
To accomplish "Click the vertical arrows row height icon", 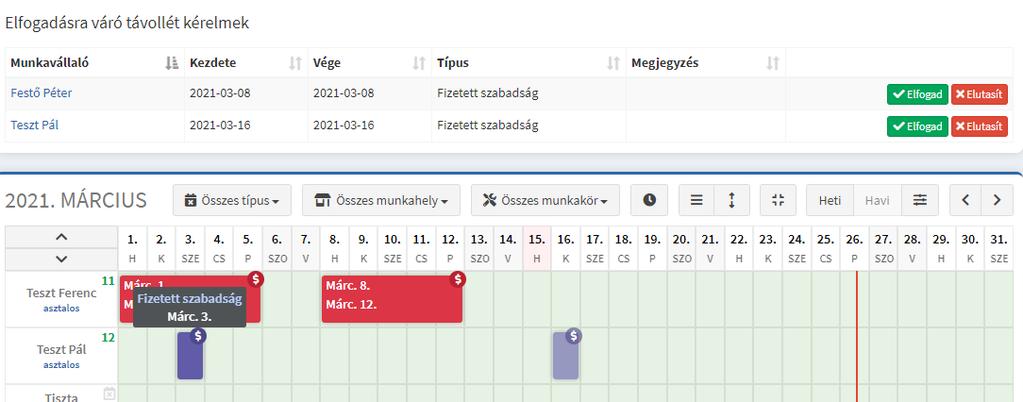I will pos(731,200).
